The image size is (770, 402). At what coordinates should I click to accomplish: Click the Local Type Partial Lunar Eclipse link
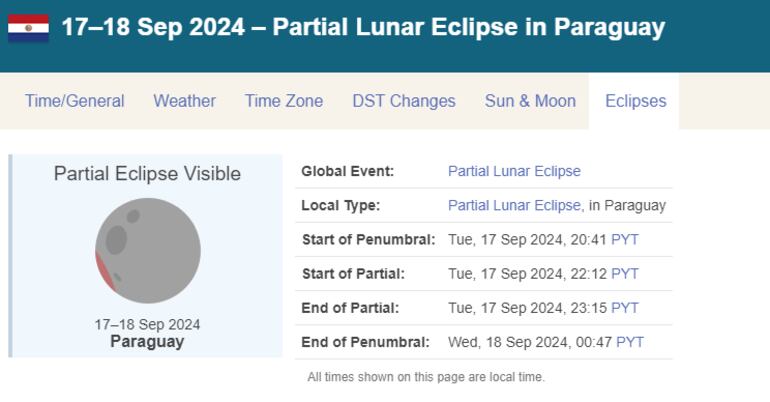pos(515,205)
